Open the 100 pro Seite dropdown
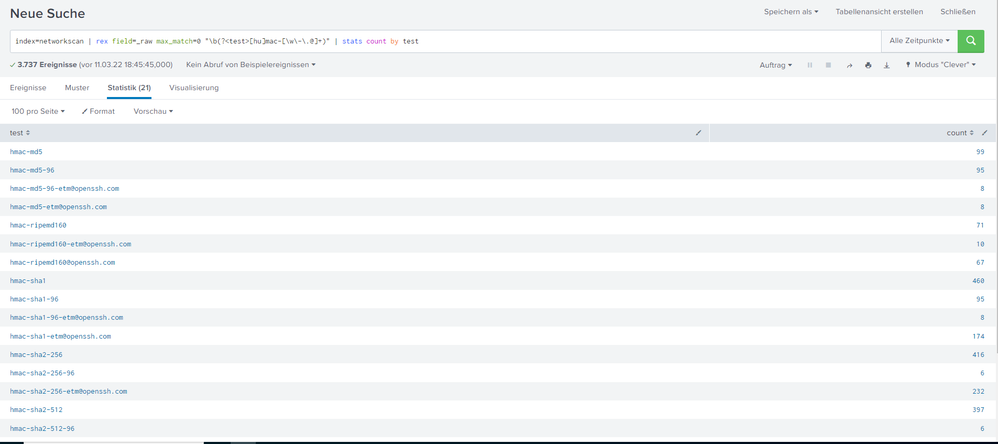 coord(38,111)
